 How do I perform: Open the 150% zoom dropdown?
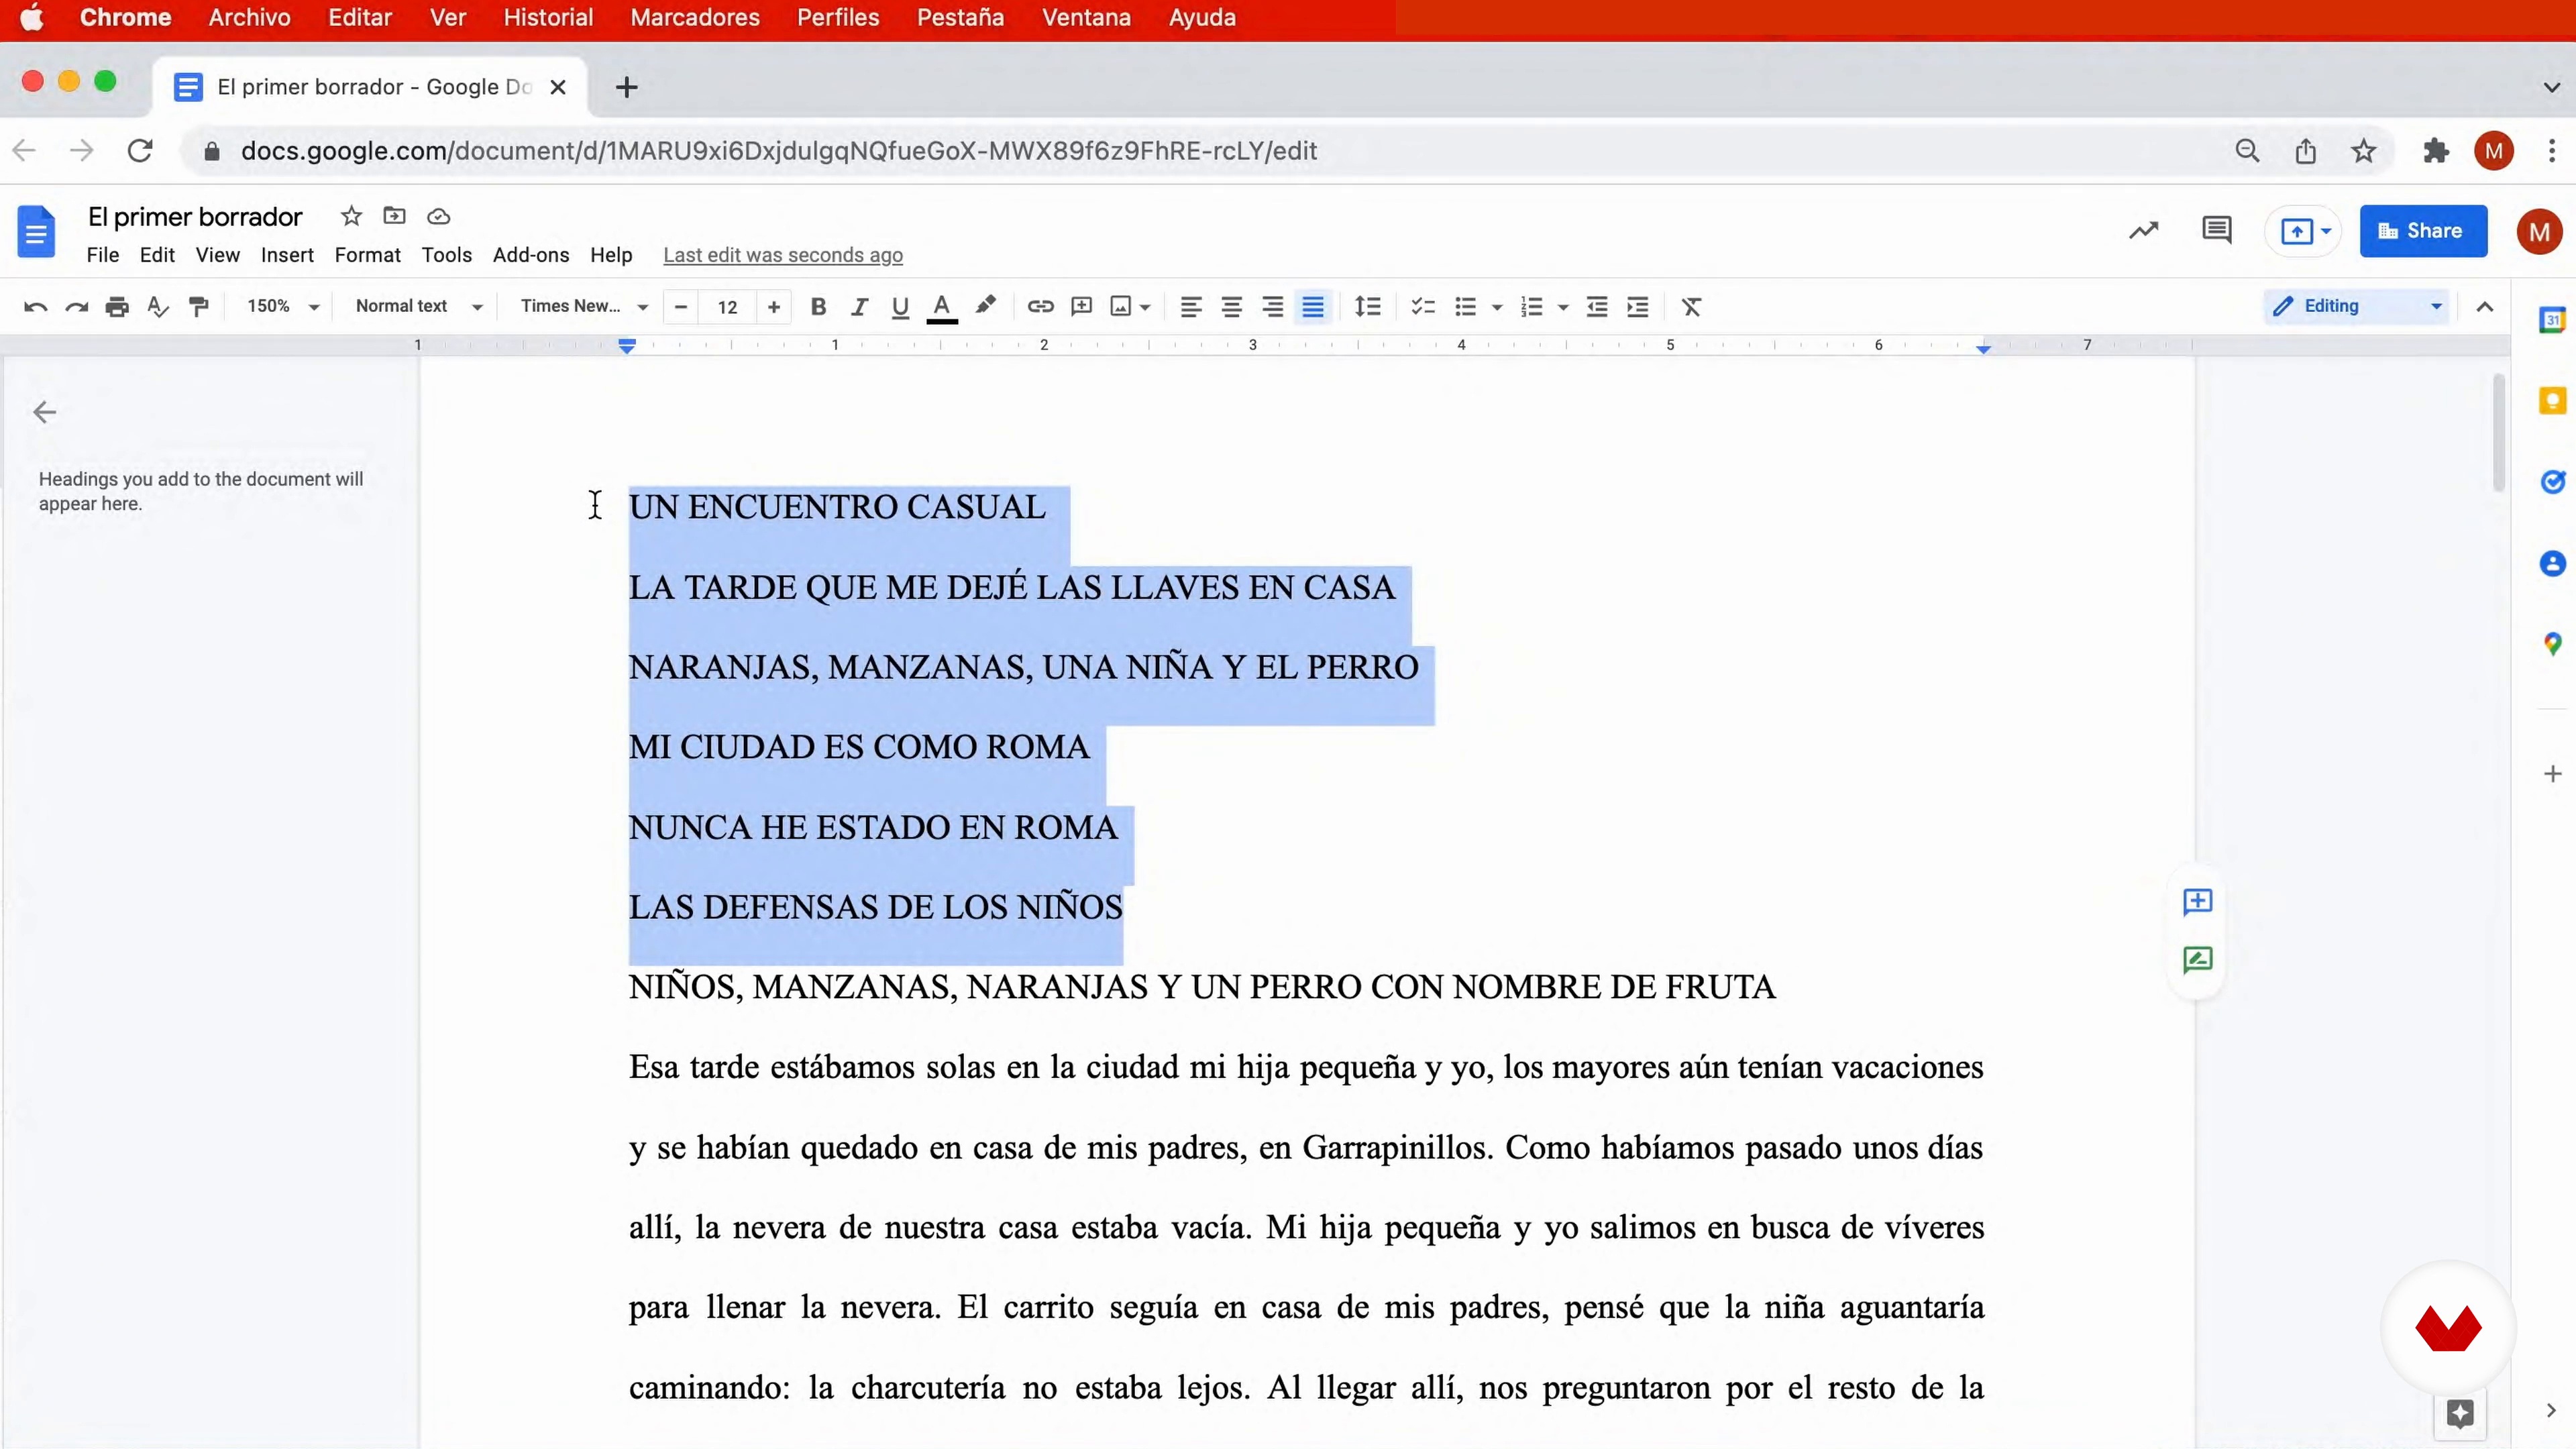pos(283,306)
